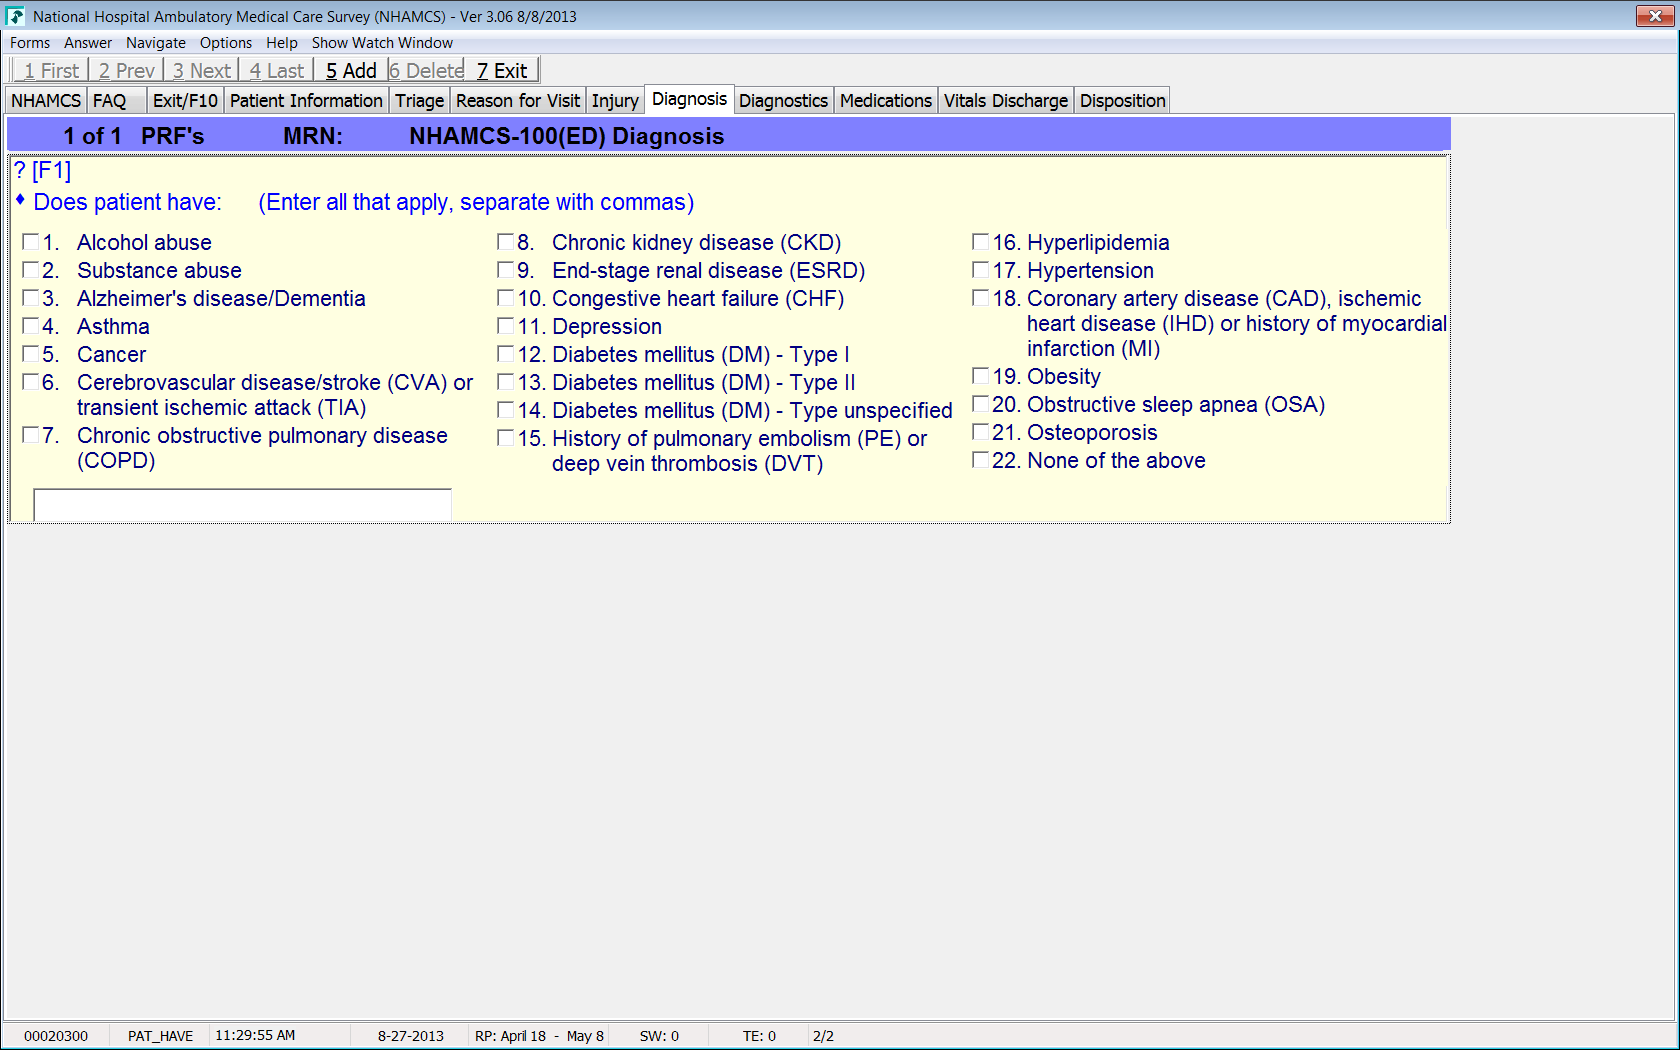Click the 6 Delete toolbar button
Screen dimensions: 1680x1050
(x=427, y=70)
